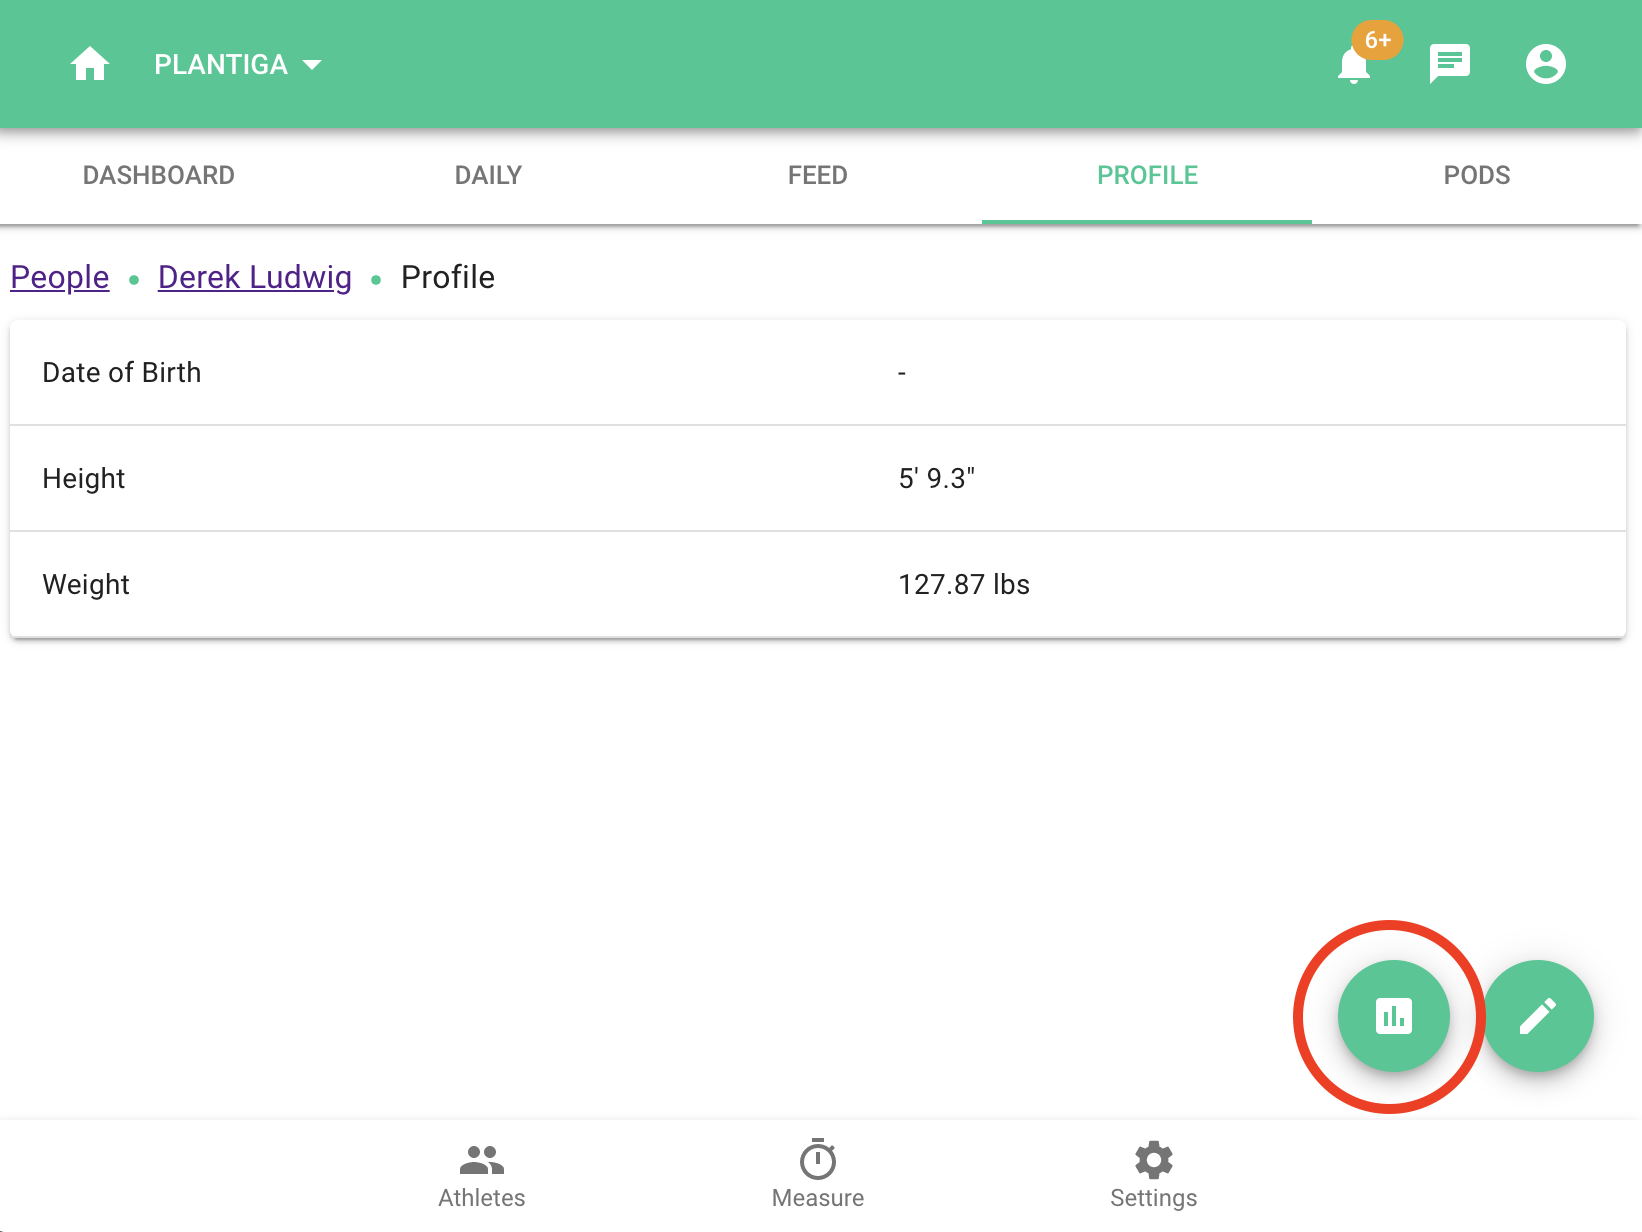Select the PROFILE tab

(1147, 175)
